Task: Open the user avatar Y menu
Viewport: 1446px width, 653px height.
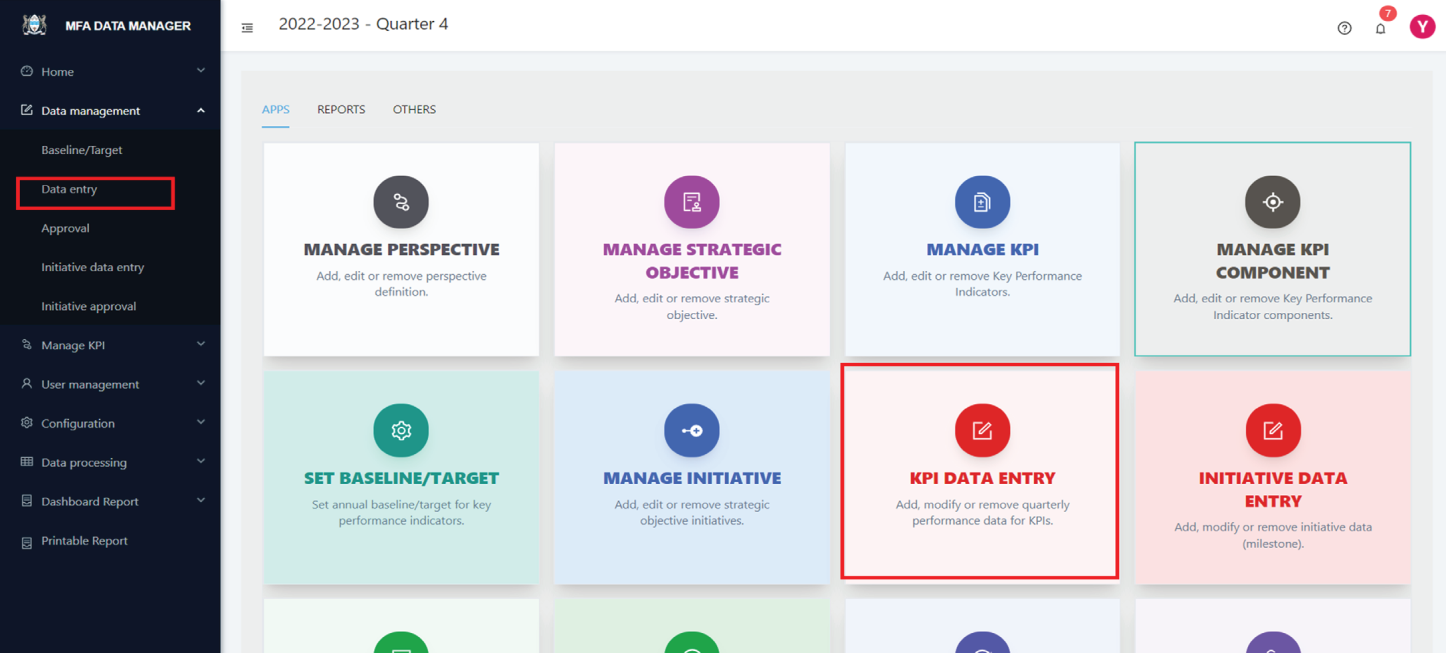Action: (1422, 27)
